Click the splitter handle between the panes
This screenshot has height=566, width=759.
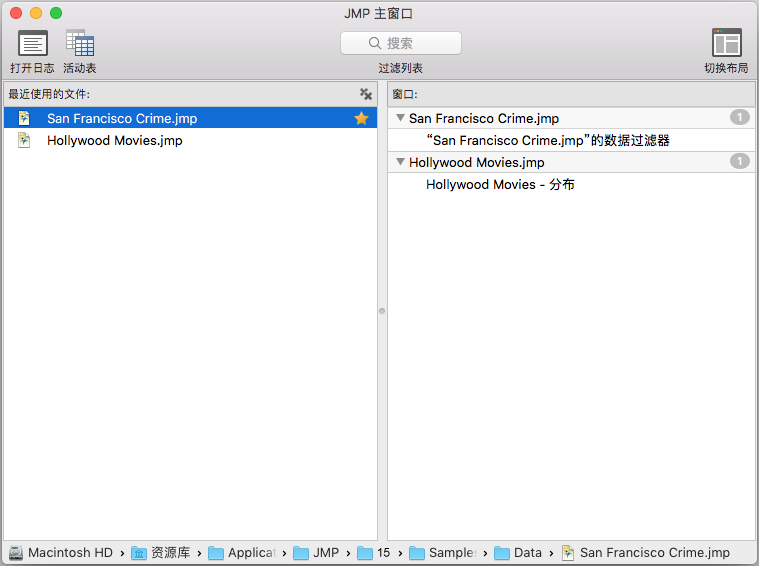382,311
